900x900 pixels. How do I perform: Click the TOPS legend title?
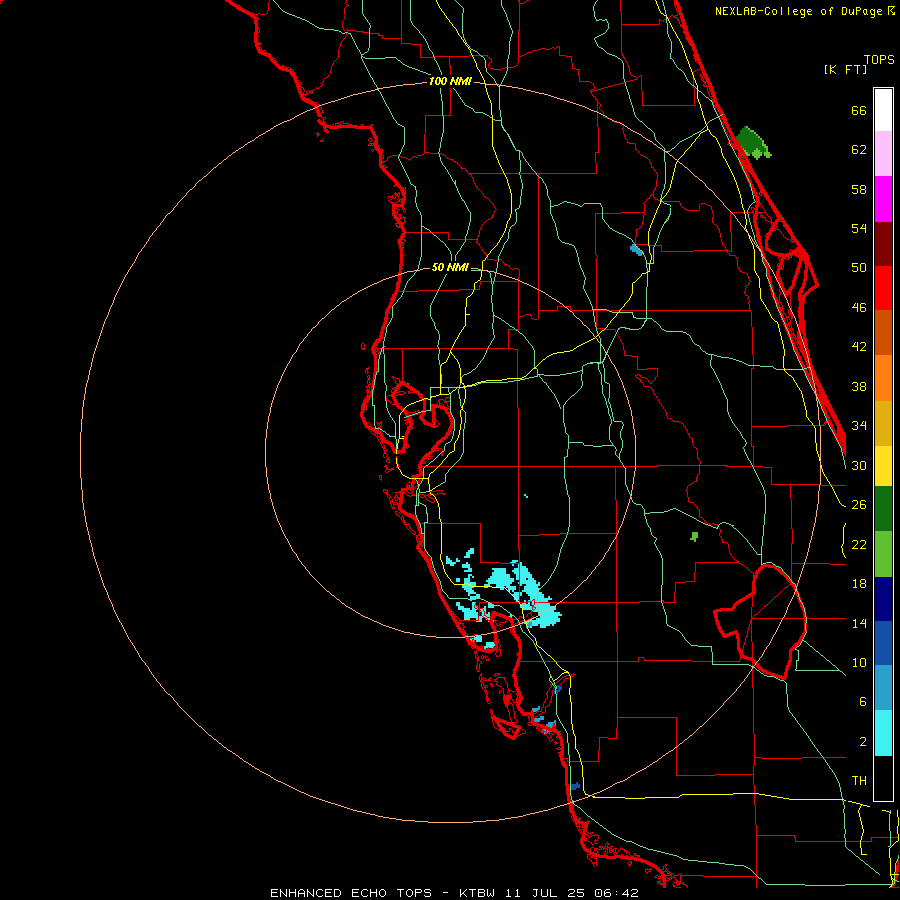[x=879, y=59]
